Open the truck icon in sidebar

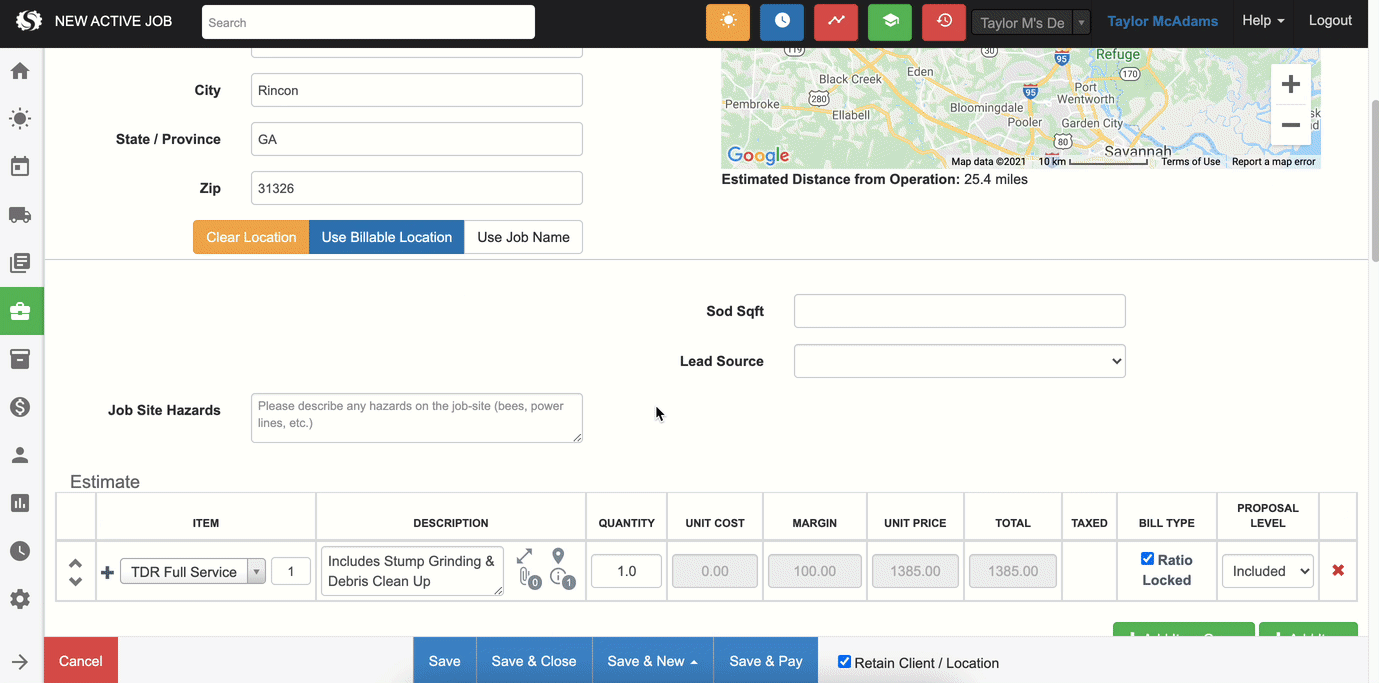tap(20, 215)
